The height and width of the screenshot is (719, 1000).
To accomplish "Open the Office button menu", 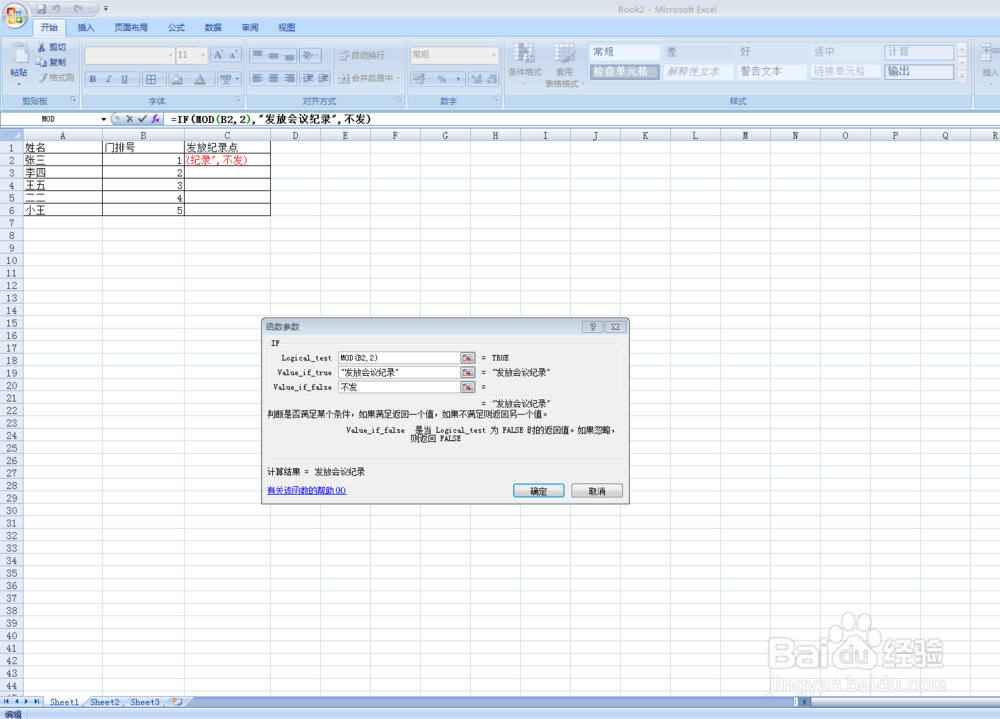I will coord(14,14).
